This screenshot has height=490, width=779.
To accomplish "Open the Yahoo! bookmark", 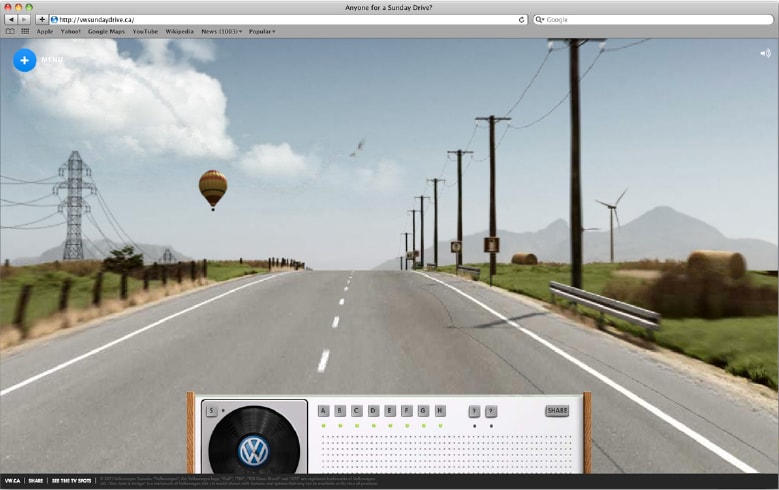I will coord(71,31).
